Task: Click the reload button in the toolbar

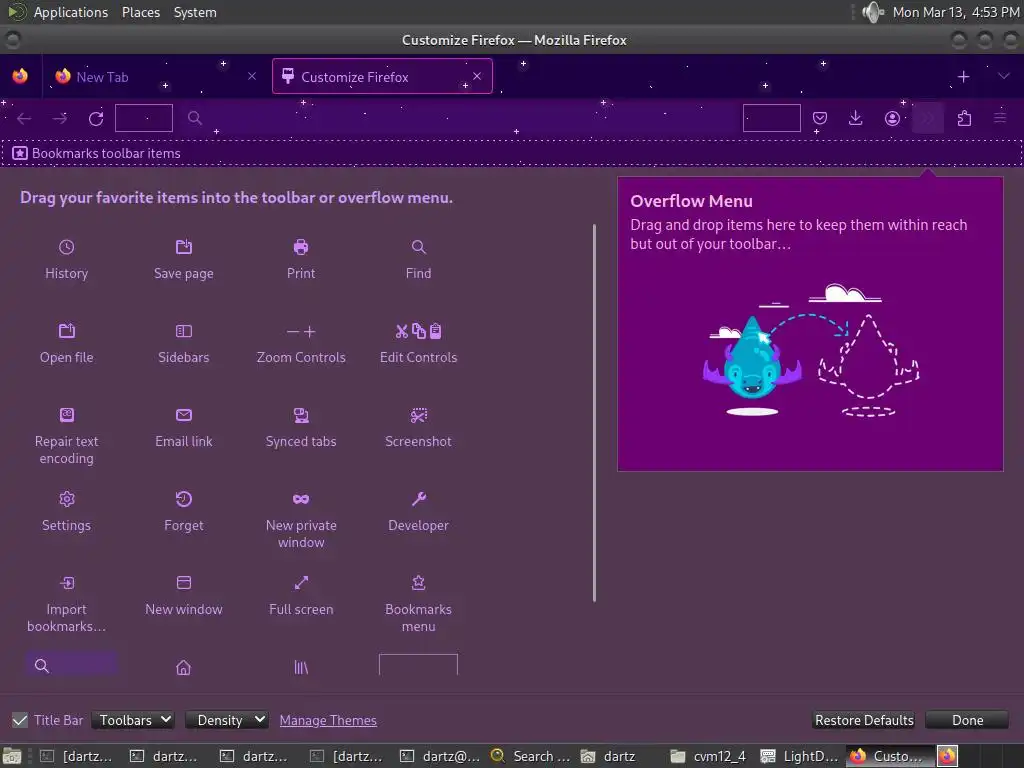Action: click(96, 118)
